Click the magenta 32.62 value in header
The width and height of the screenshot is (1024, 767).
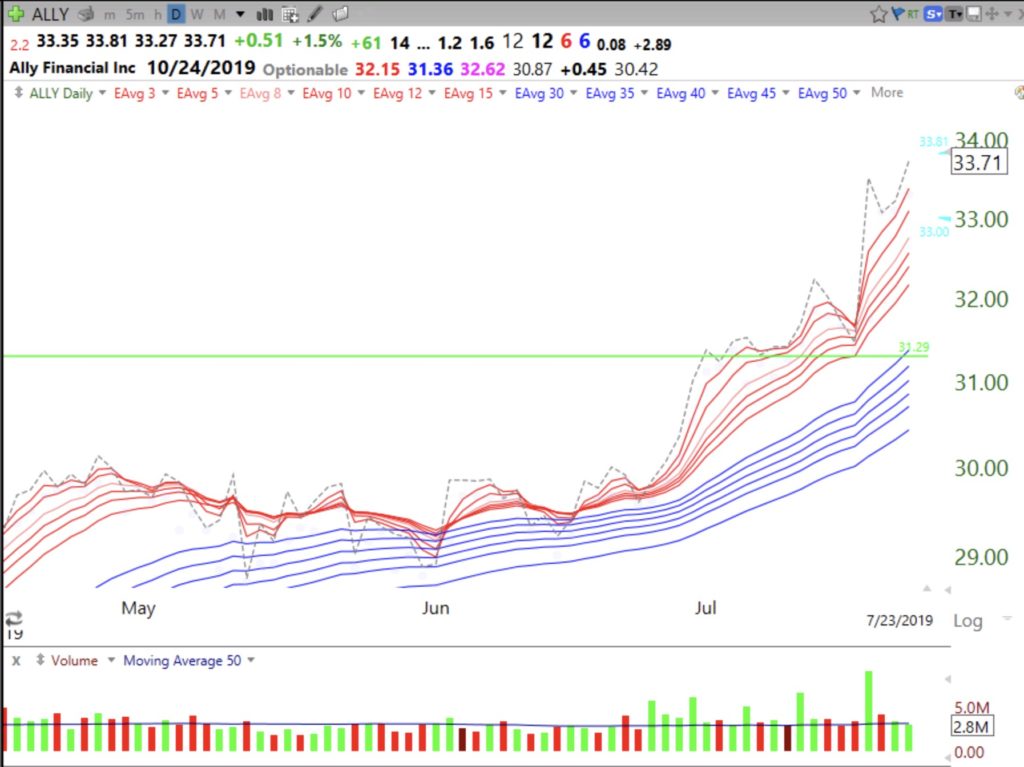483,69
